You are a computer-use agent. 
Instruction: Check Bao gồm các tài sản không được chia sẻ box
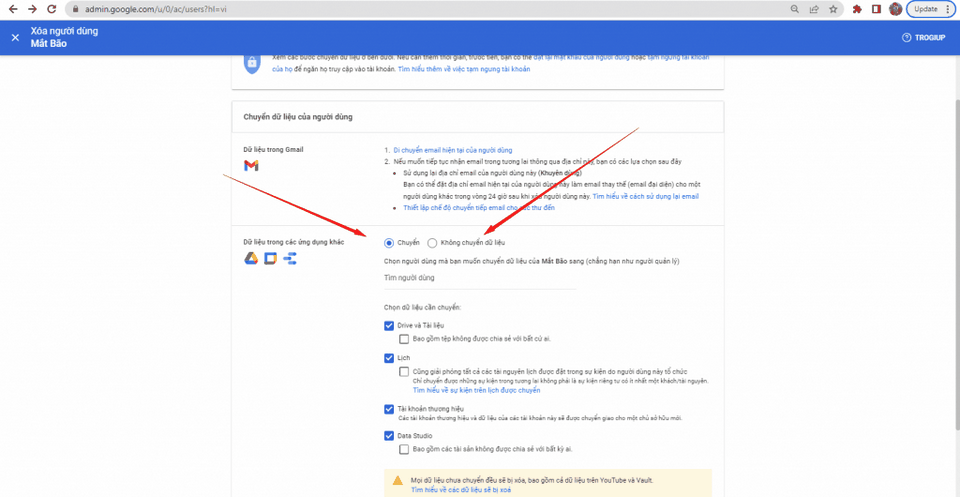[x=403, y=449]
